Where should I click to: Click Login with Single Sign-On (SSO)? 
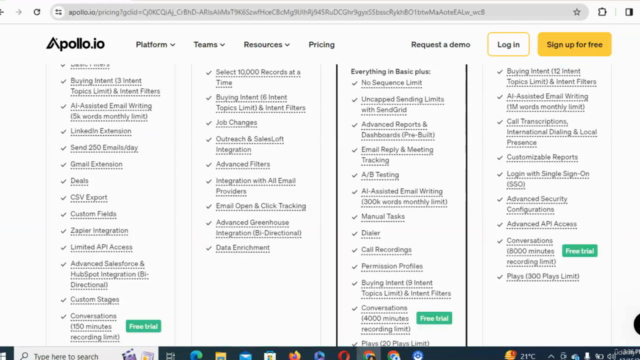548,179
